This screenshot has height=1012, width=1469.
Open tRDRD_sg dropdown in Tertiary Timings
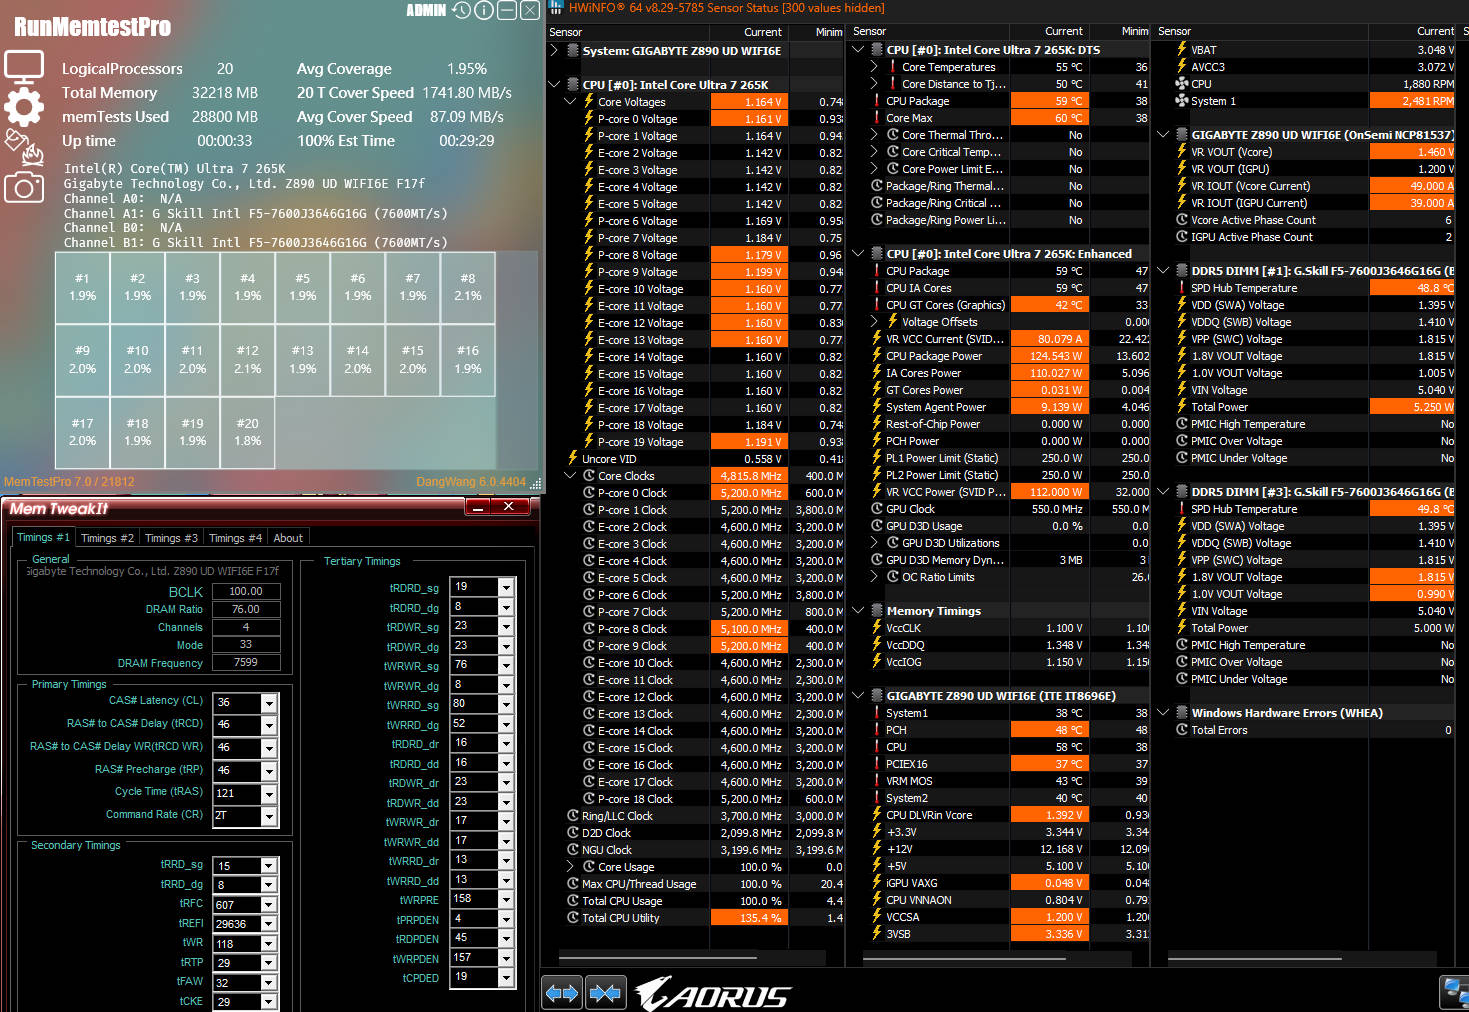506,588
